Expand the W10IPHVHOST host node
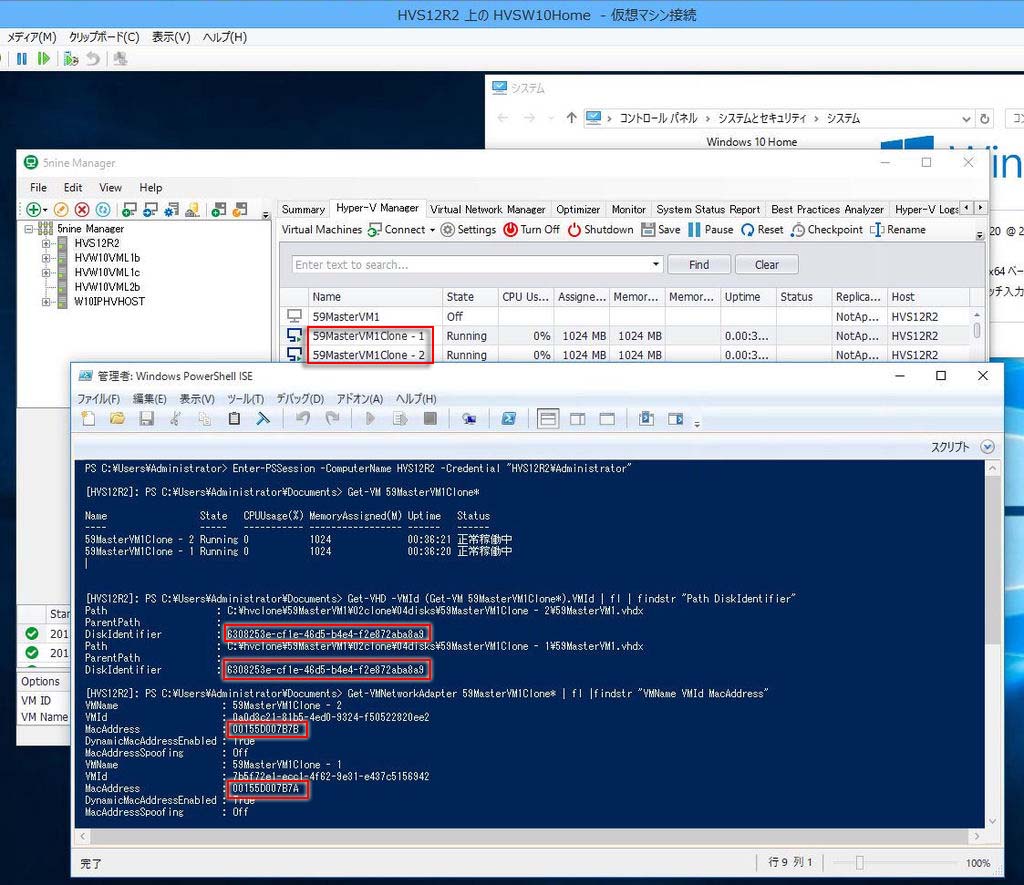Image resolution: width=1024 pixels, height=885 pixels. [x=46, y=302]
